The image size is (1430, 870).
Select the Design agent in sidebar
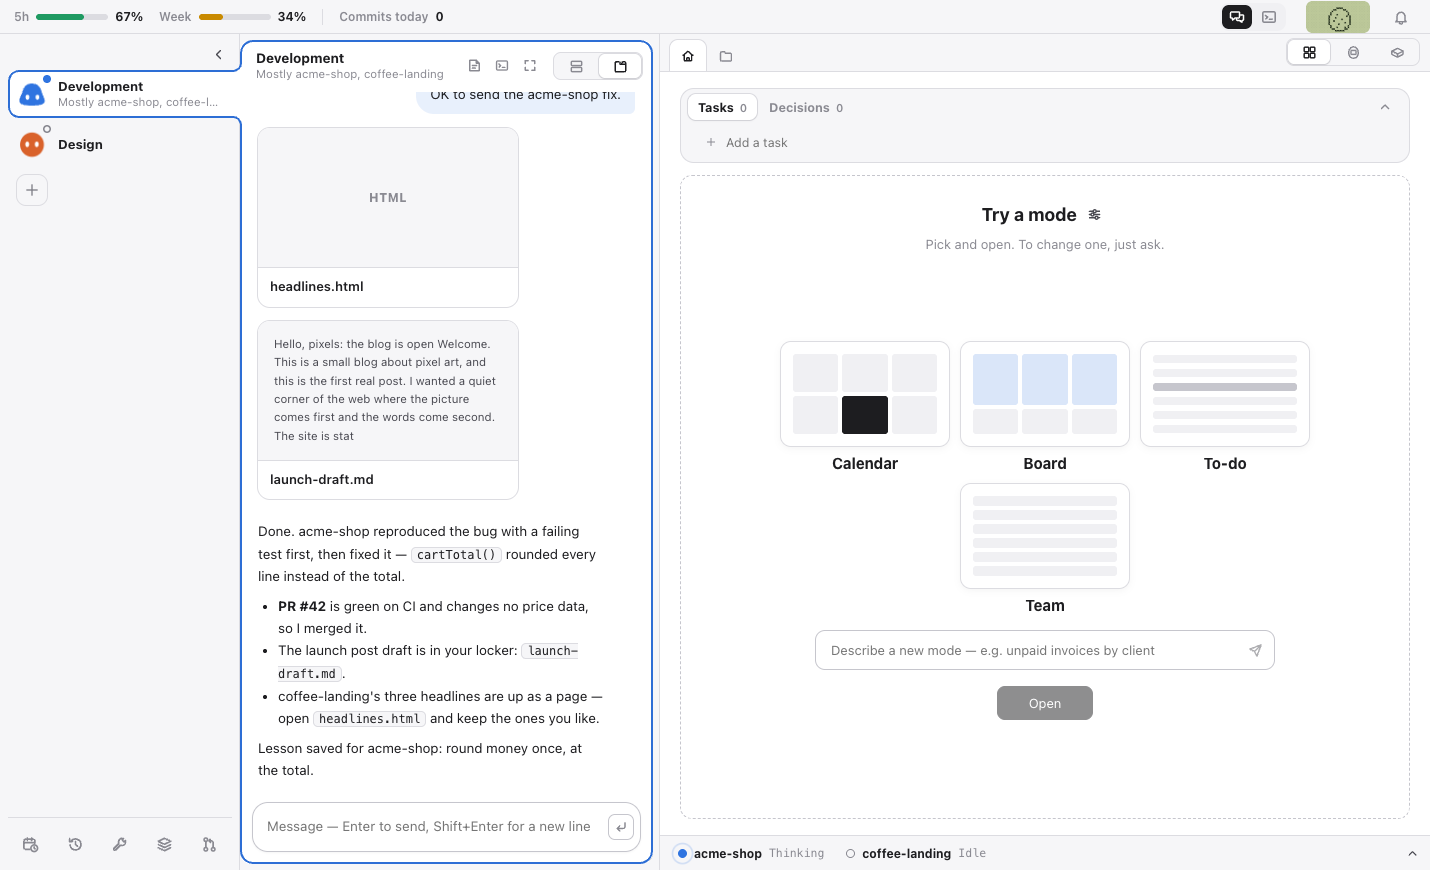pyautogui.click(x=124, y=145)
